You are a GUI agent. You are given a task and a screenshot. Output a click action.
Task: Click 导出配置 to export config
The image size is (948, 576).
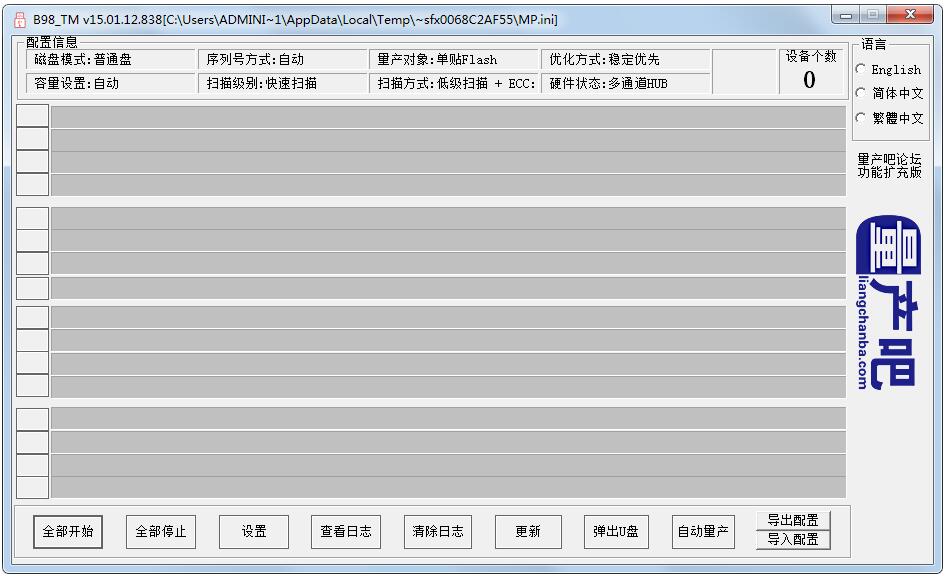click(x=793, y=520)
